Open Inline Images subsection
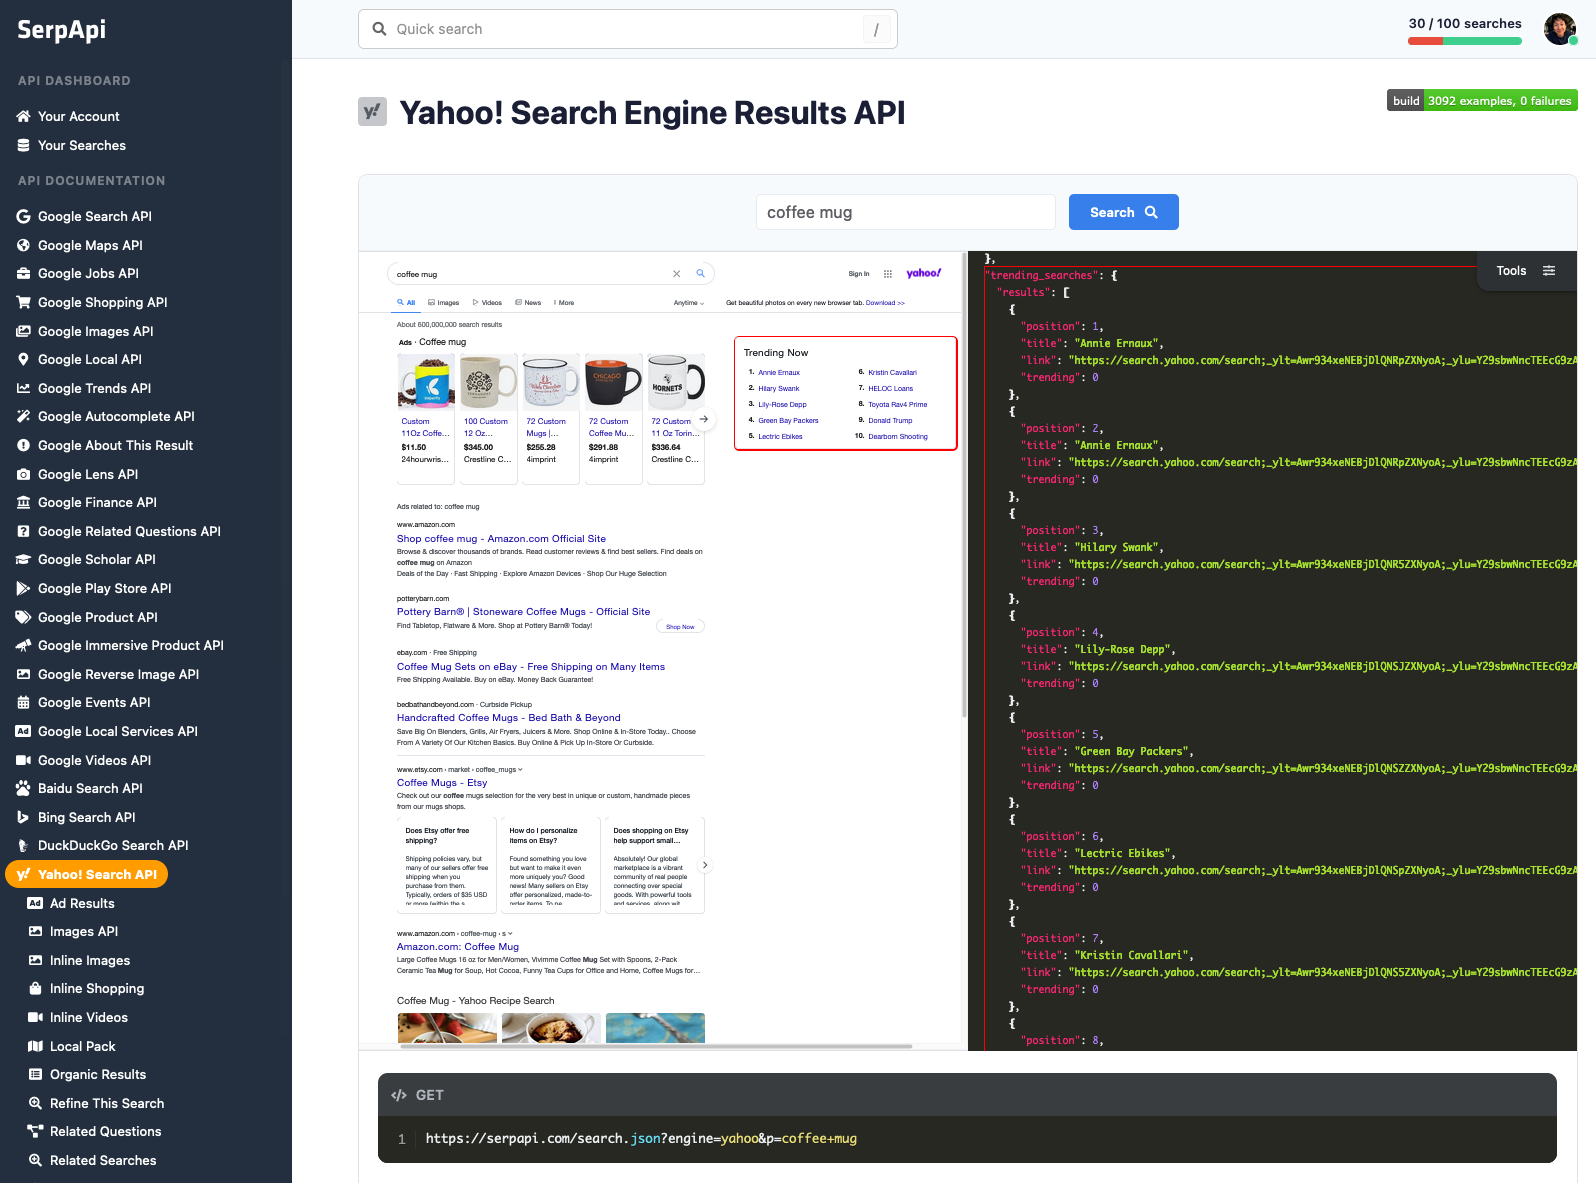 click(90, 960)
